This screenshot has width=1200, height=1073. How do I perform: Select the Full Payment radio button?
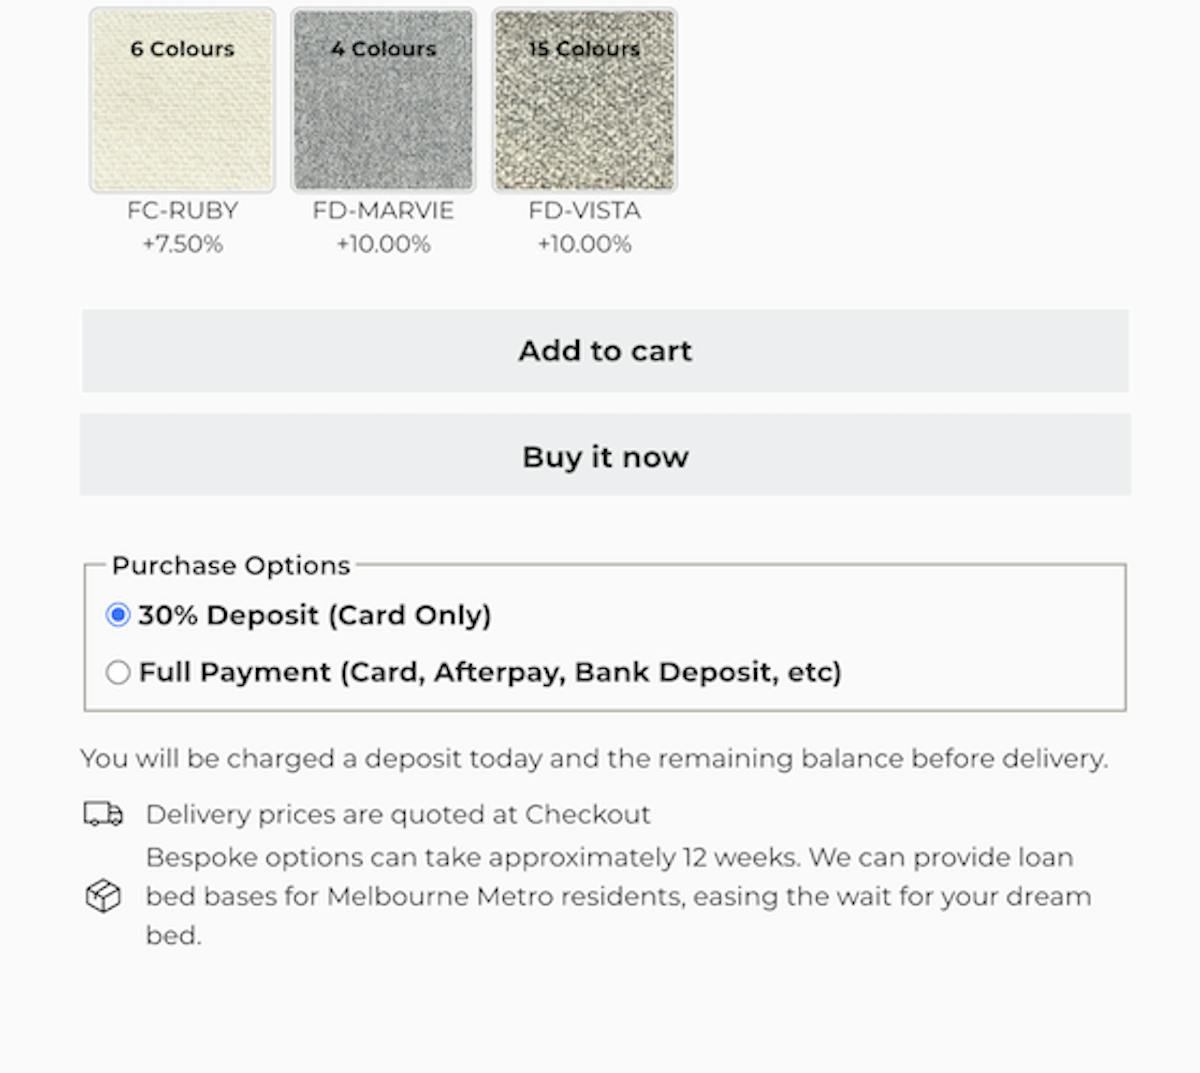[118, 672]
